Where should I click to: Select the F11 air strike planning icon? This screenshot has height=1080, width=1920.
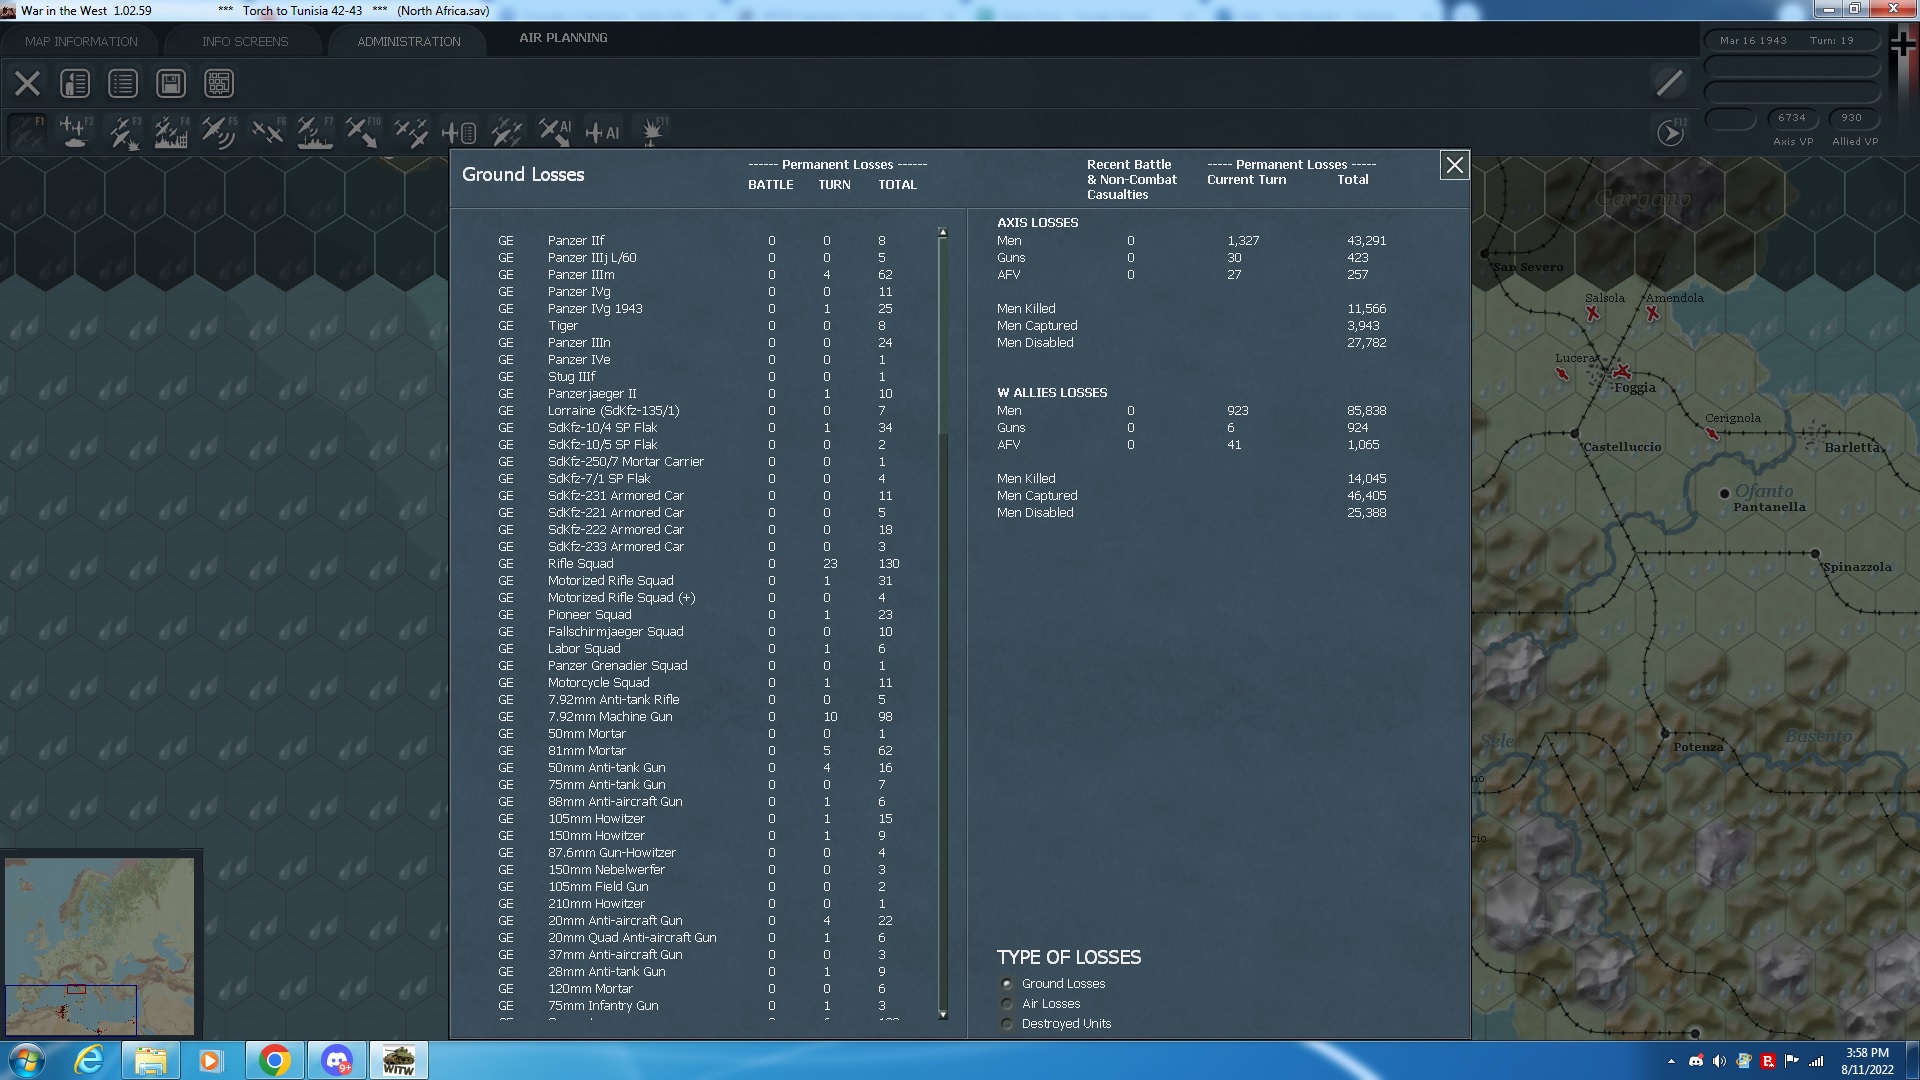[651, 131]
